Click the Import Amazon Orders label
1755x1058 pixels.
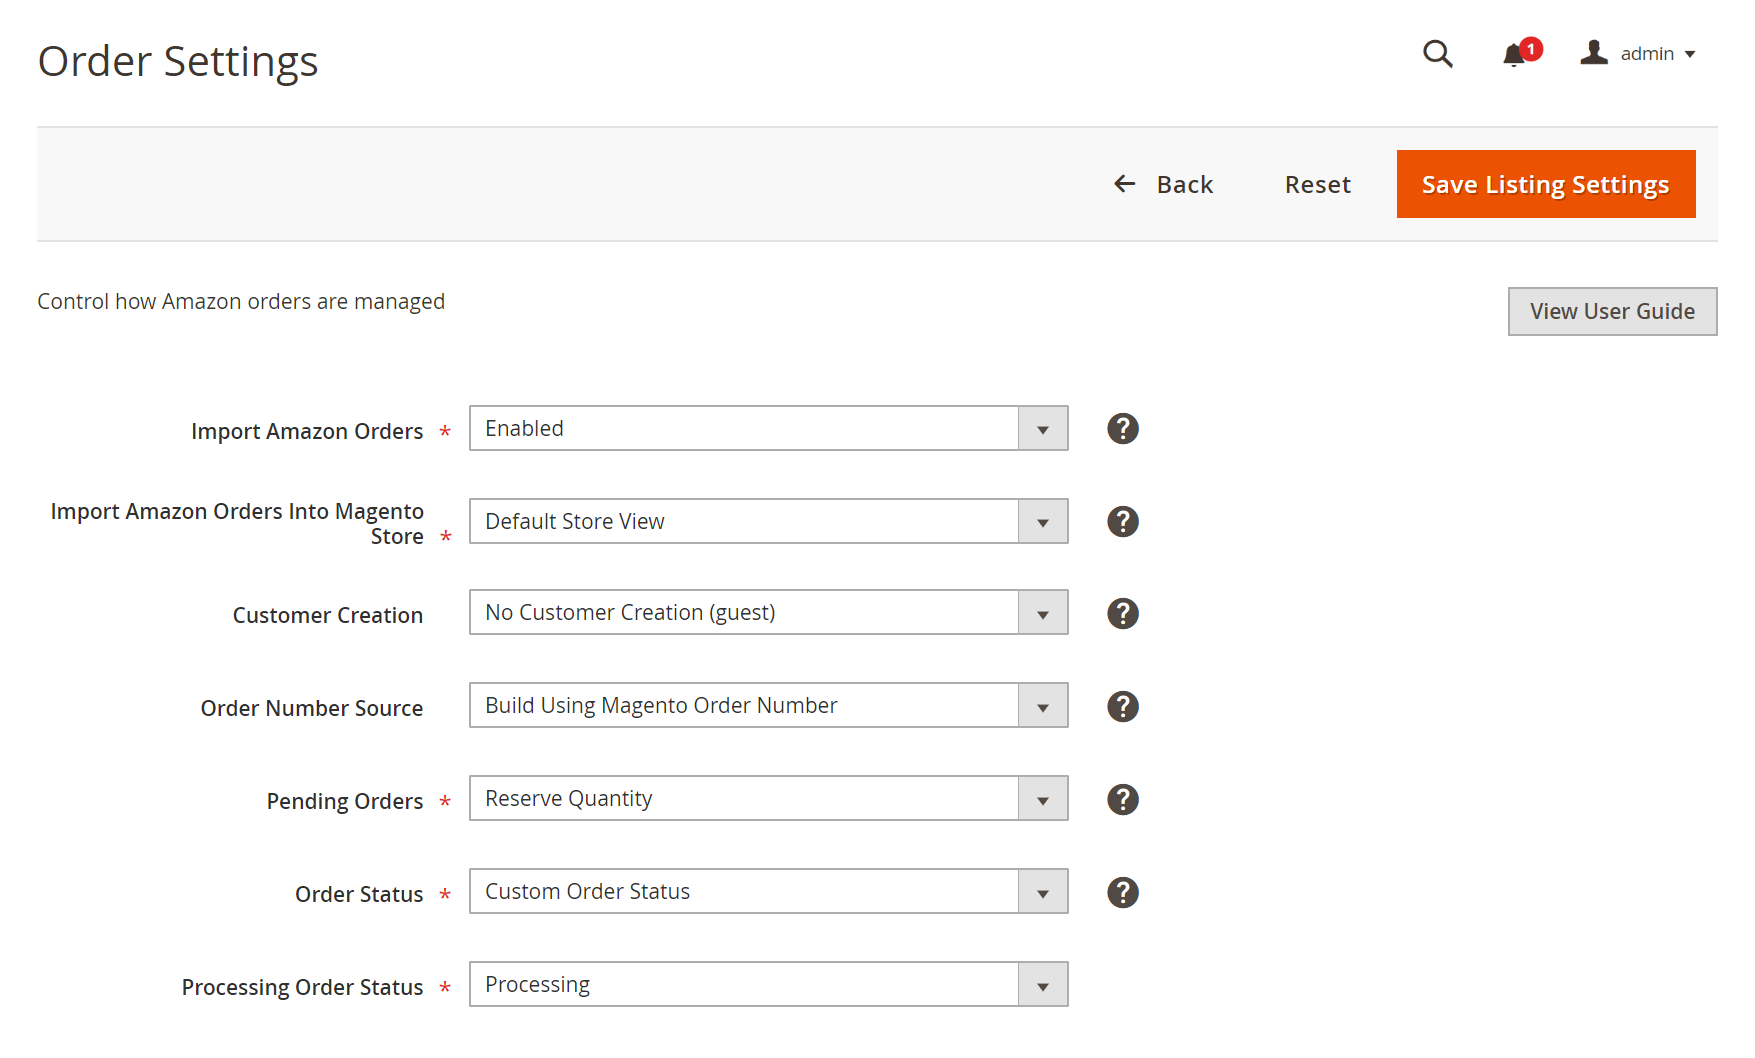(x=307, y=431)
